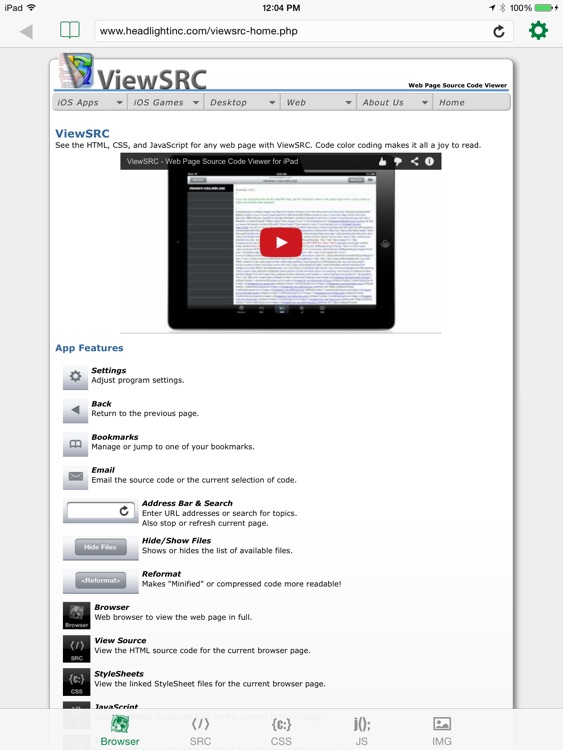
Task: Switch to Browser tab at bottom
Action: (120, 731)
